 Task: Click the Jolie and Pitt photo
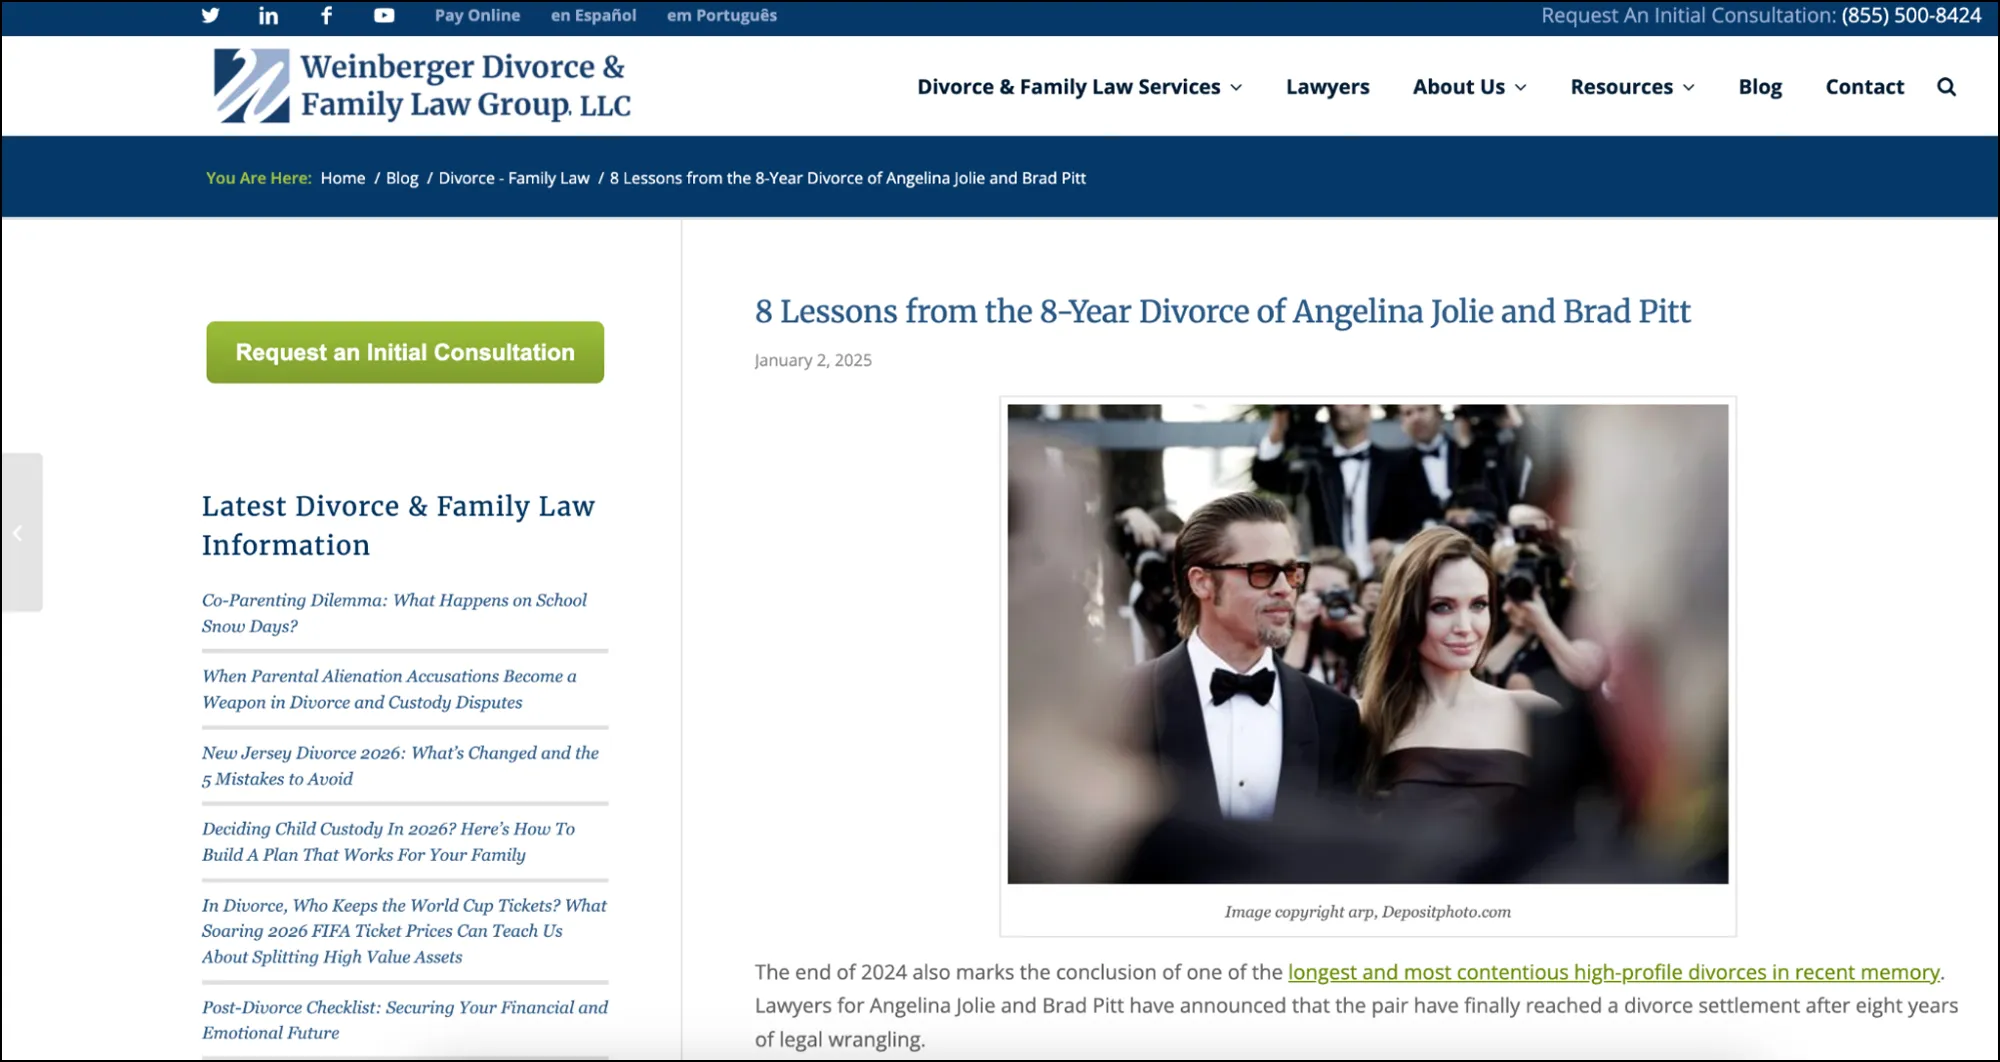tap(1367, 645)
